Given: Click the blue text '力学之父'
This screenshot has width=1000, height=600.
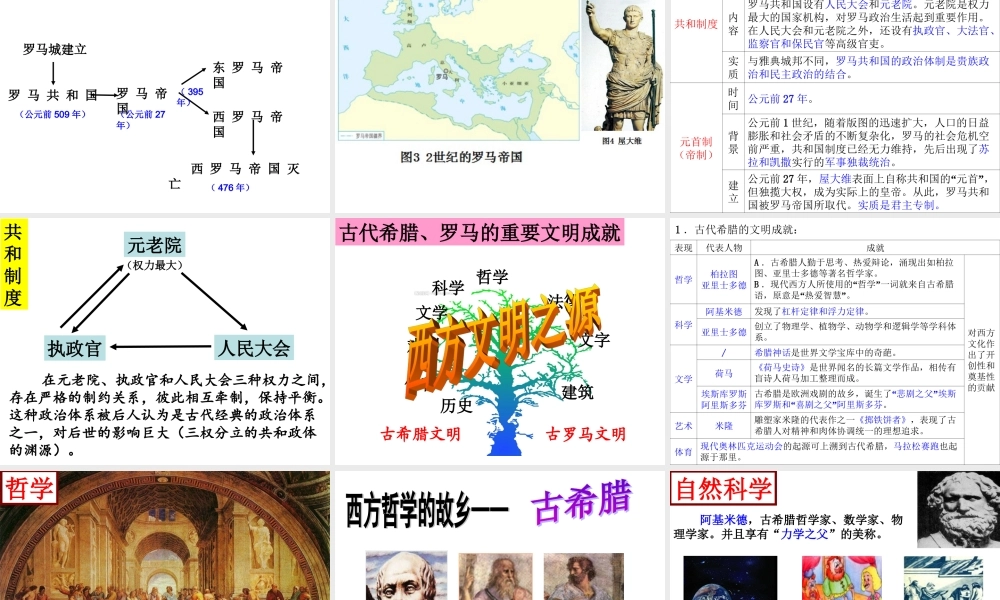Looking at the screenshot, I should 804,534.
